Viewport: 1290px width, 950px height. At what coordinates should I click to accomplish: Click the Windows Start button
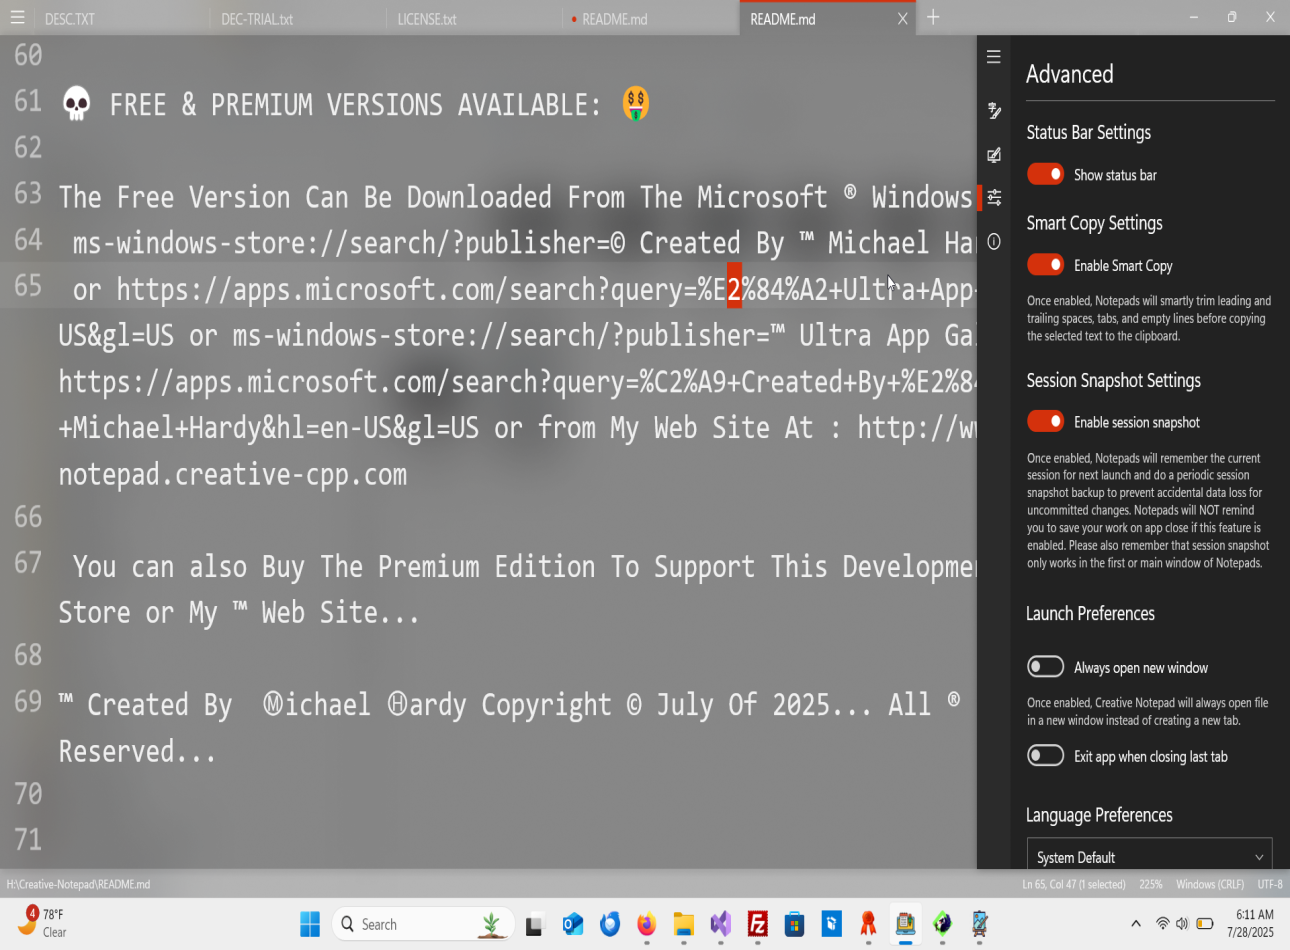[310, 924]
